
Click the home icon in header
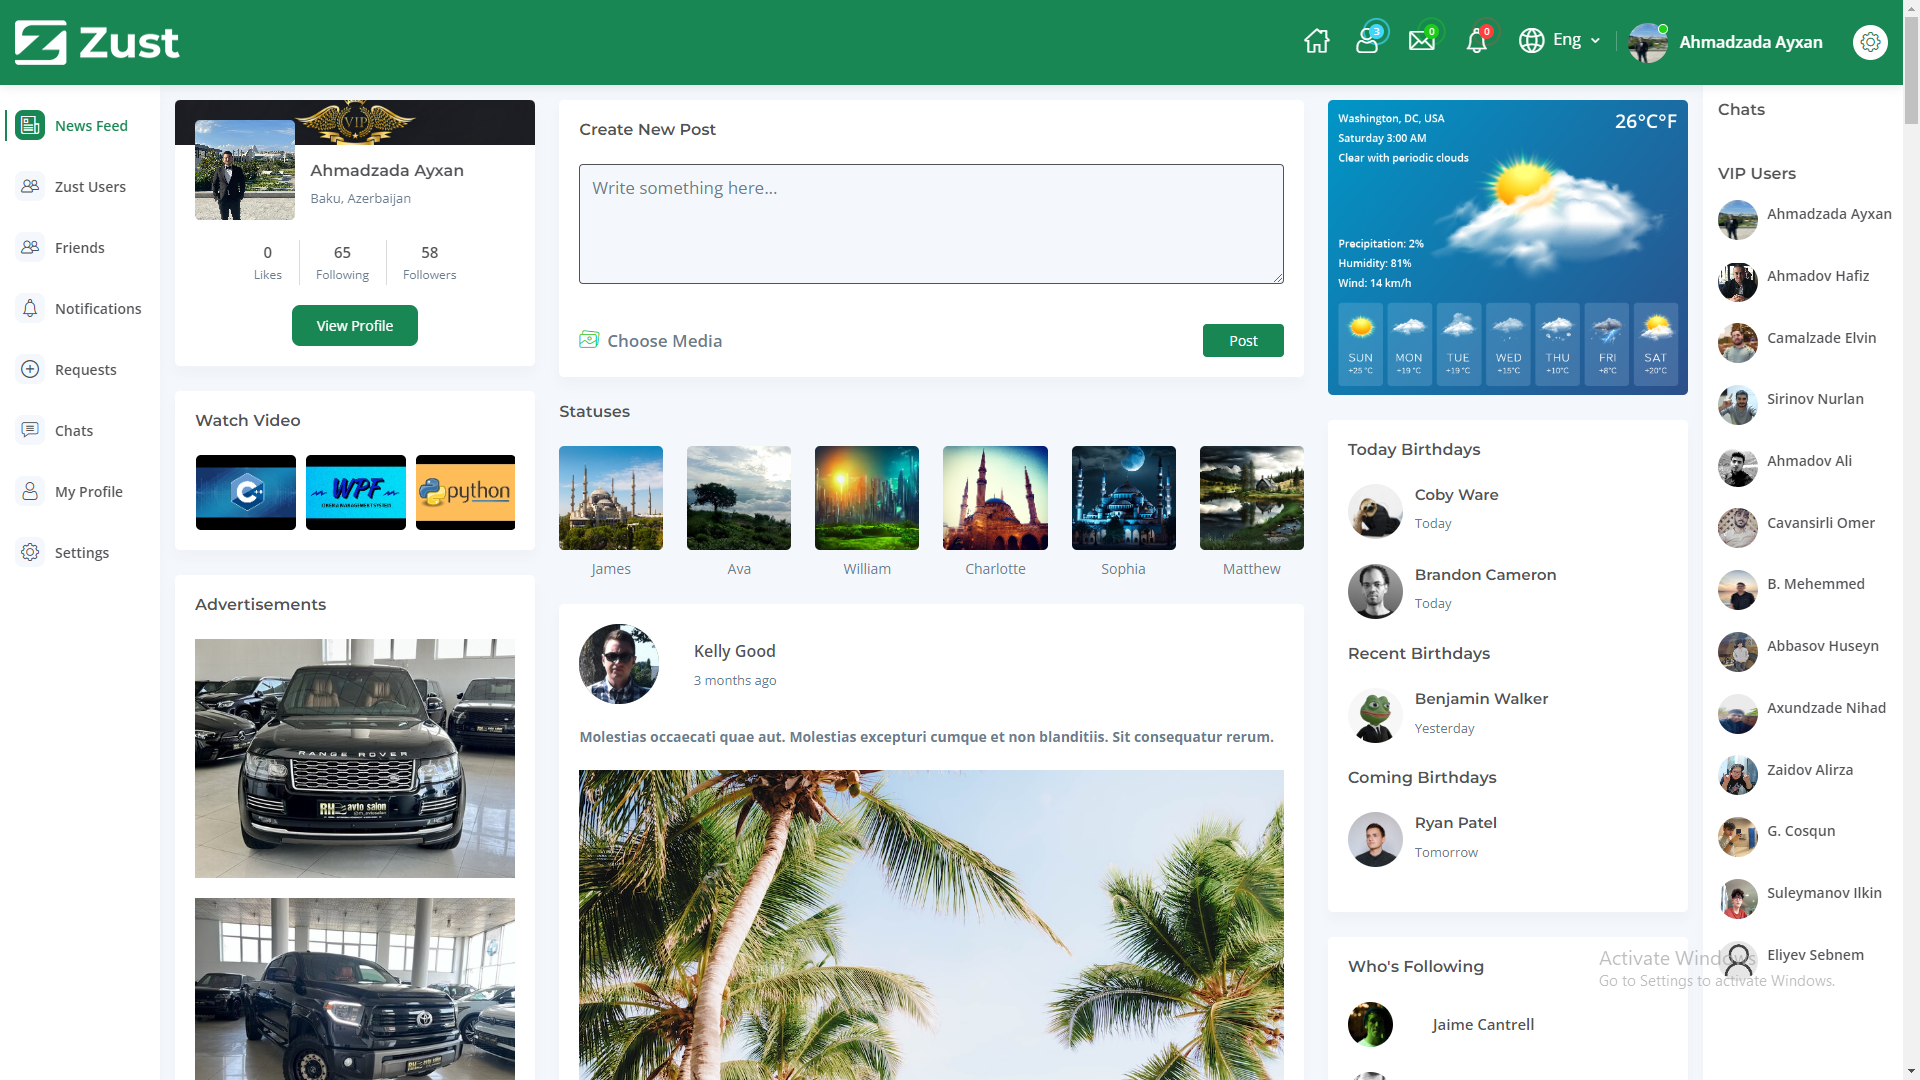[x=1317, y=42]
